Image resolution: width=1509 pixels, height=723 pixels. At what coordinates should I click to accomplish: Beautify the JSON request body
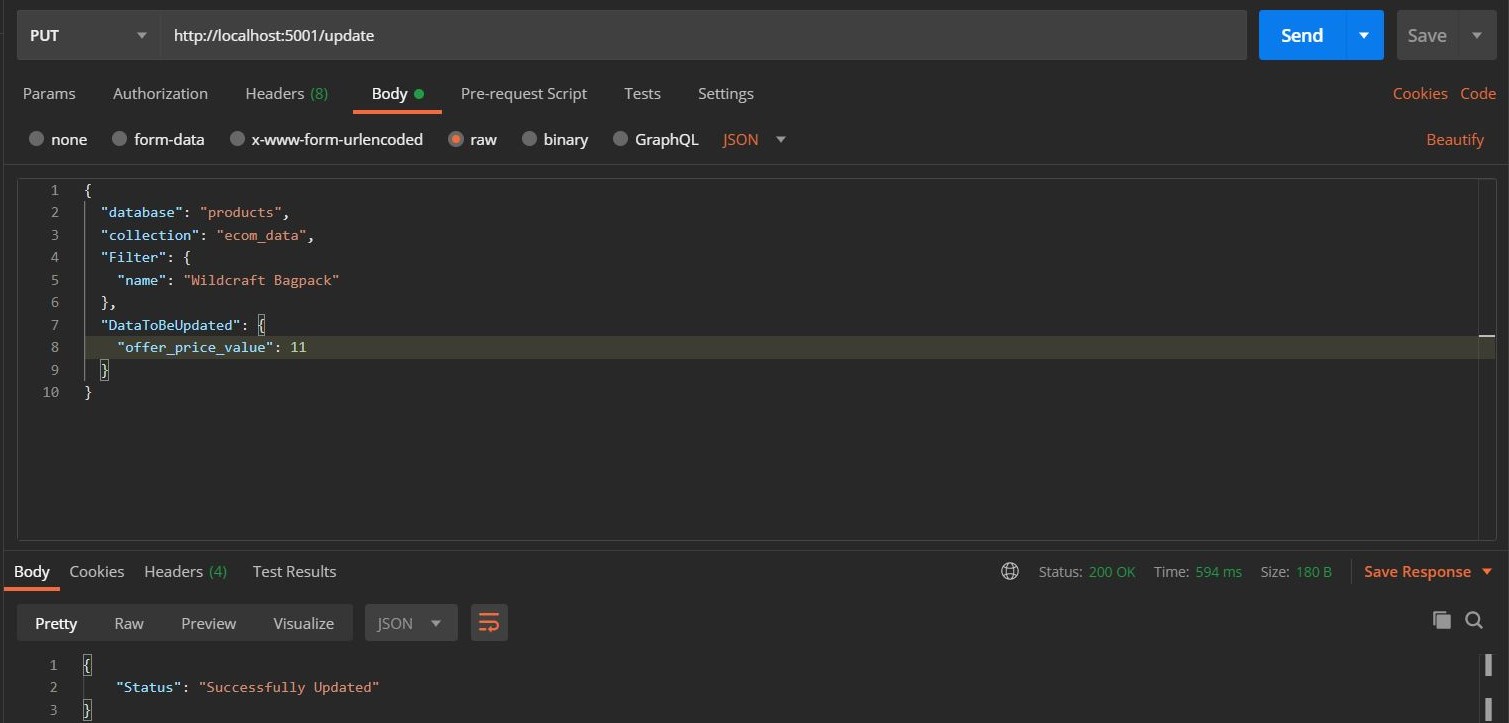(x=1455, y=140)
